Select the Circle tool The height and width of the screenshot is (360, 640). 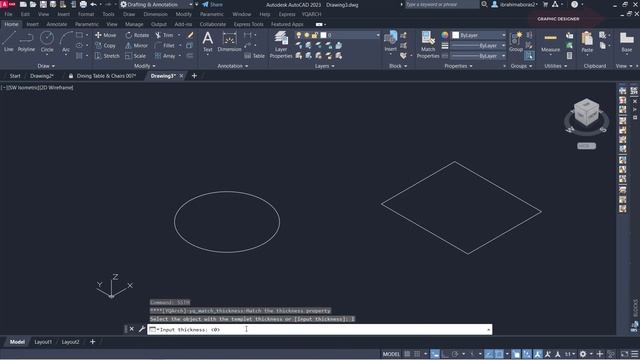[x=47, y=42]
